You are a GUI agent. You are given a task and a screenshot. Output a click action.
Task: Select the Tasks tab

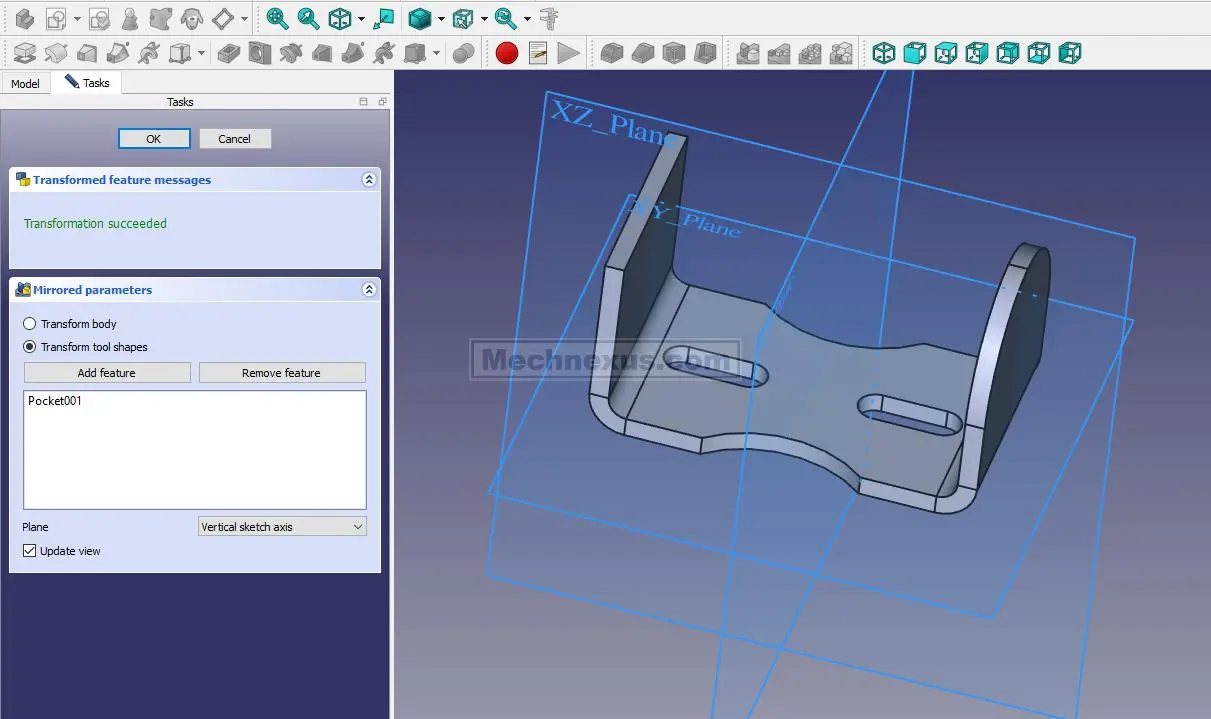[x=88, y=83]
